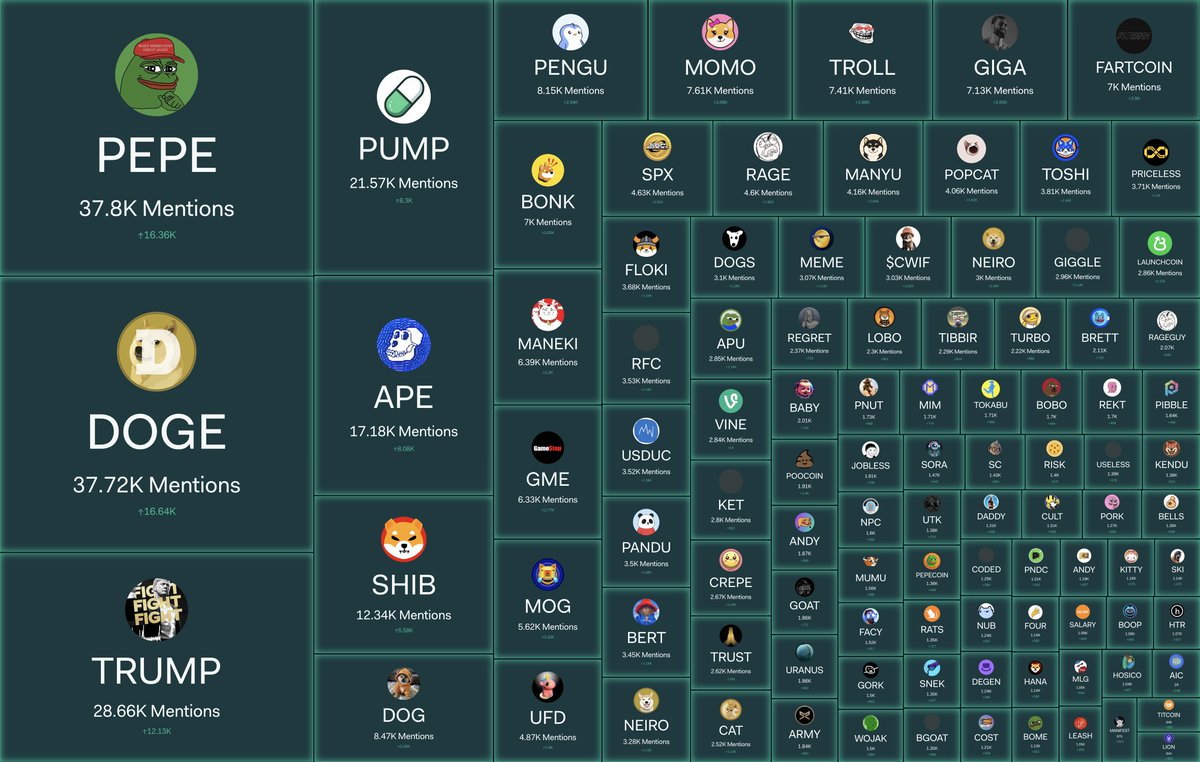The height and width of the screenshot is (762, 1200).
Task: Select '17.18K Mentions' under APE
Action: [404, 431]
